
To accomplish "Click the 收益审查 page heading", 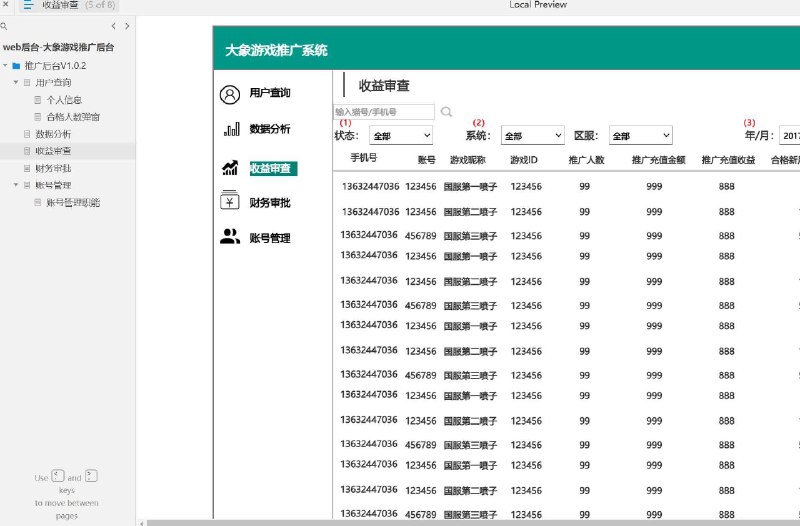I will pos(384,86).
